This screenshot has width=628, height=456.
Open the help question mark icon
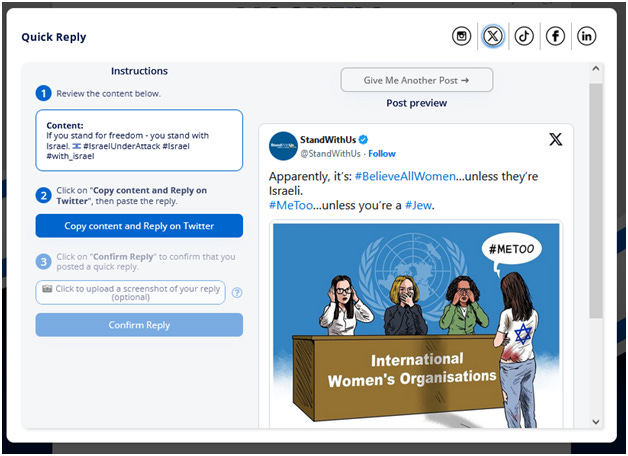click(x=237, y=293)
